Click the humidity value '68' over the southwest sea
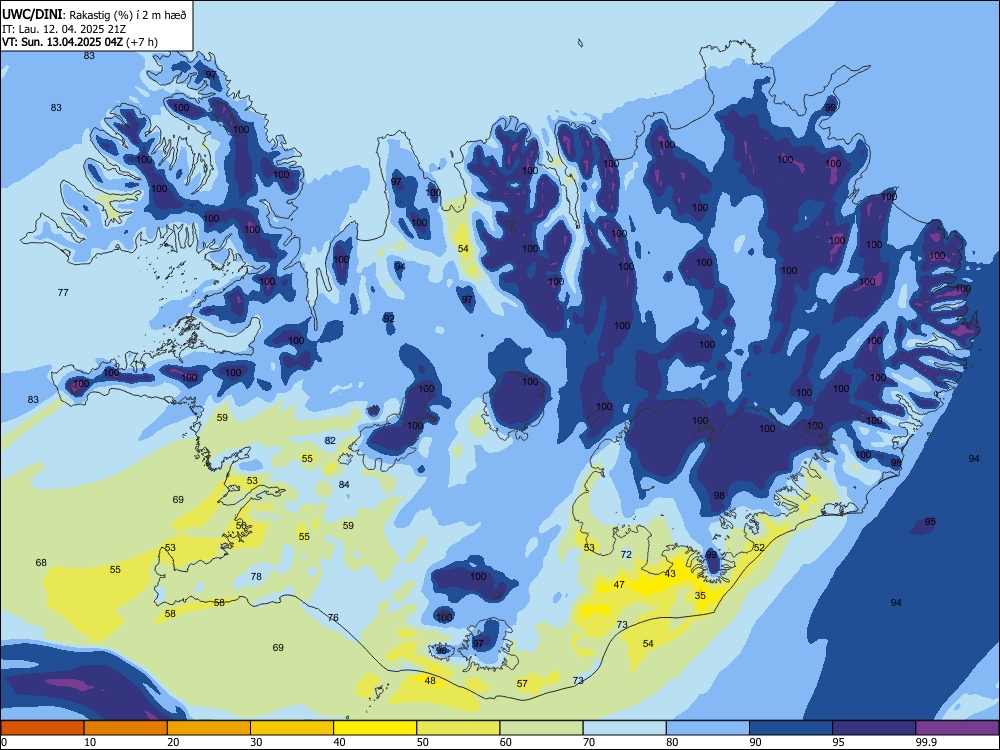Viewport: 1000px width, 750px height. pos(41,562)
